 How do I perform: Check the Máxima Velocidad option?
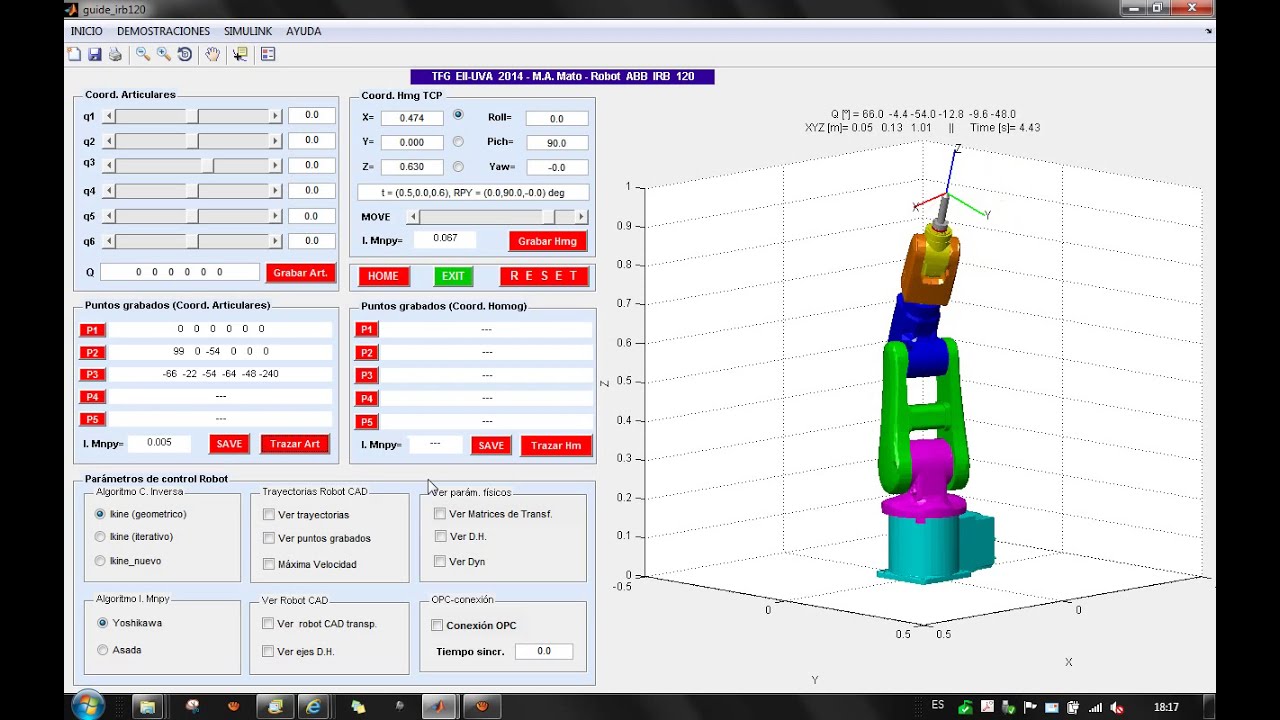coord(269,564)
